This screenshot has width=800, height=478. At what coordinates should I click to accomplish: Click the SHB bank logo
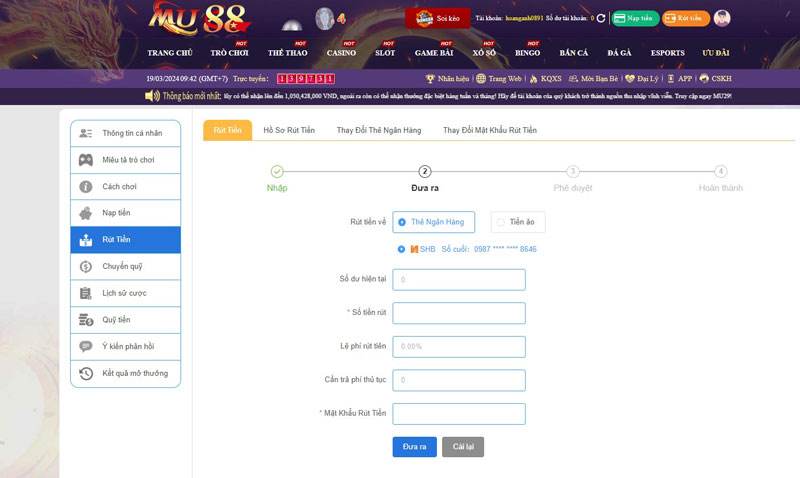414,249
